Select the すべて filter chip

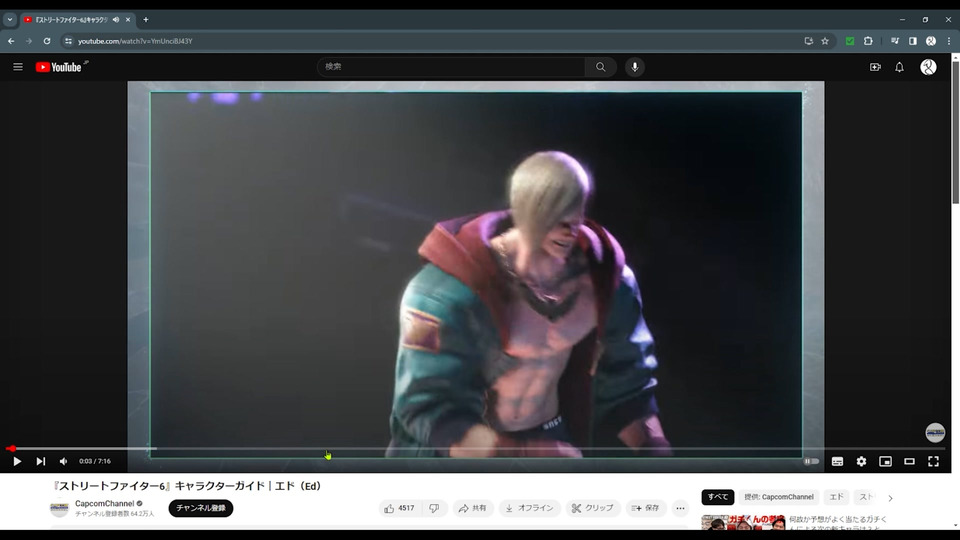718,497
